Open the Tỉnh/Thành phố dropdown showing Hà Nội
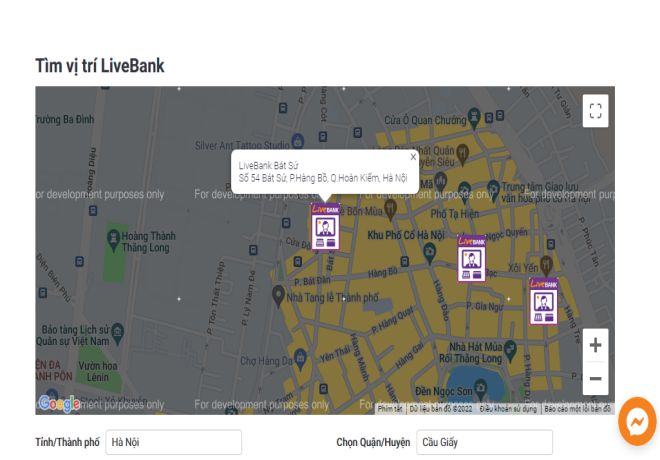The image size is (660, 460). (173, 442)
